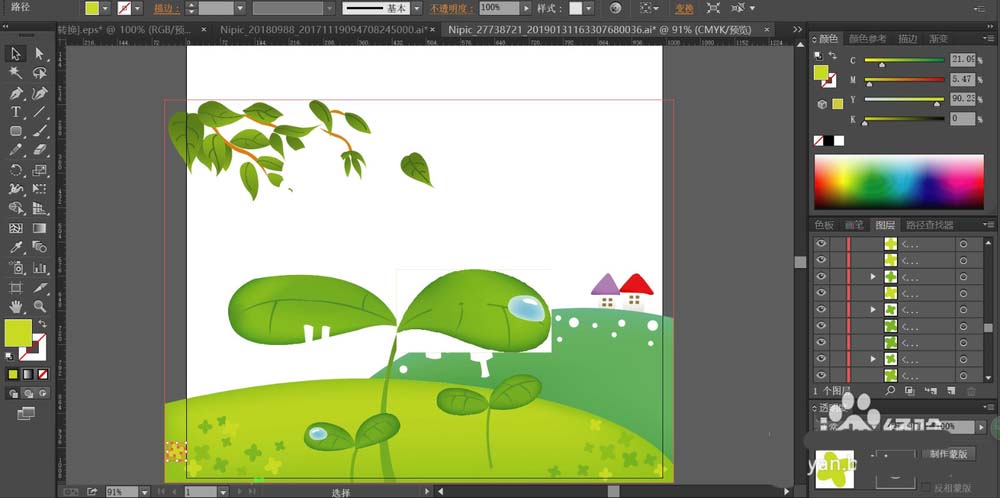Open the 路径查找器 pathfinder tab
This screenshot has width=1000, height=498.
930,225
